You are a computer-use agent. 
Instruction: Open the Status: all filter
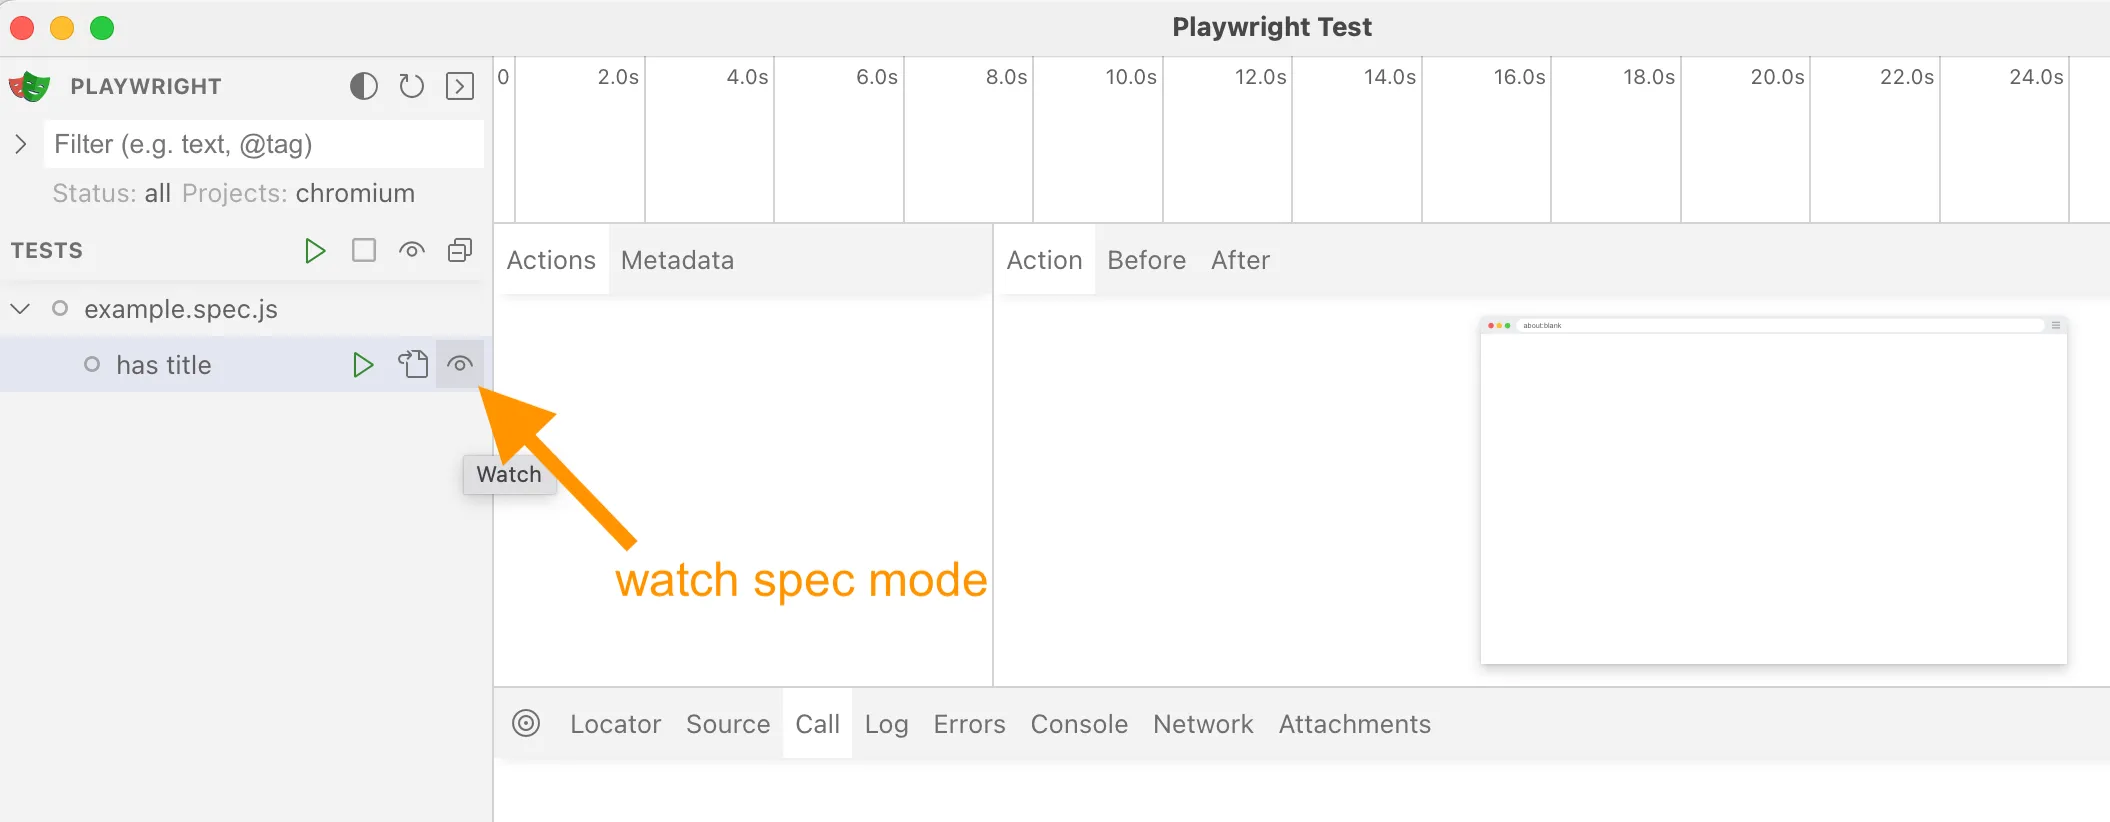tap(111, 193)
